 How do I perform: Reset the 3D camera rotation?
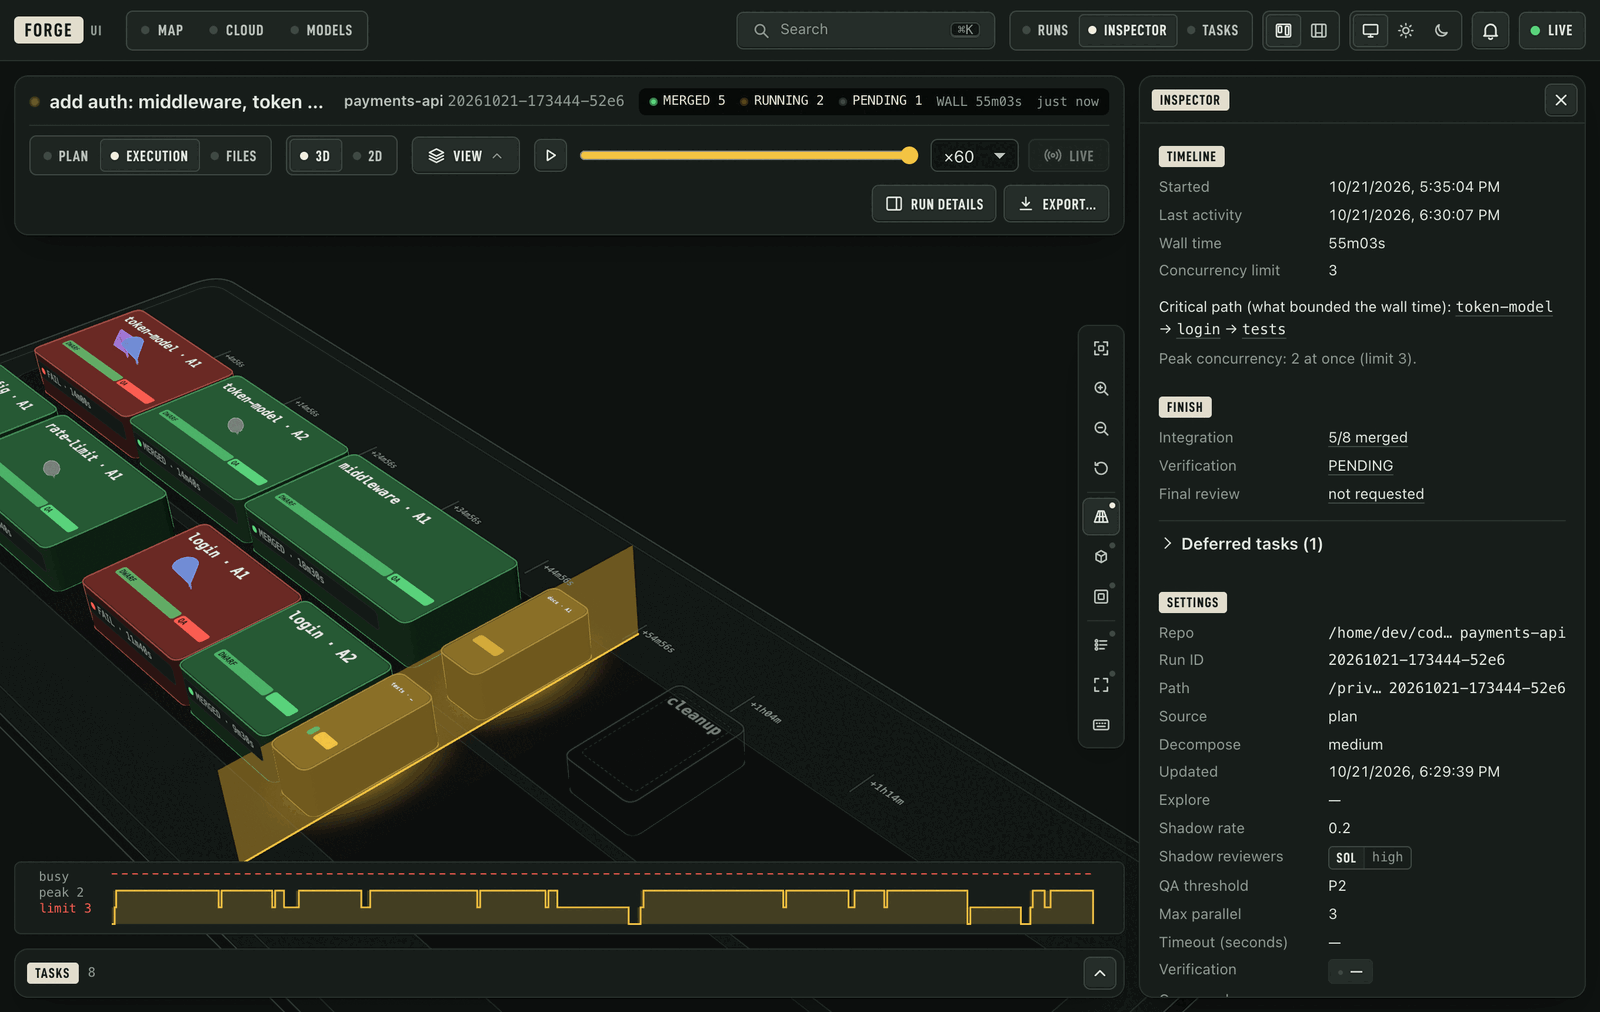pyautogui.click(x=1101, y=468)
